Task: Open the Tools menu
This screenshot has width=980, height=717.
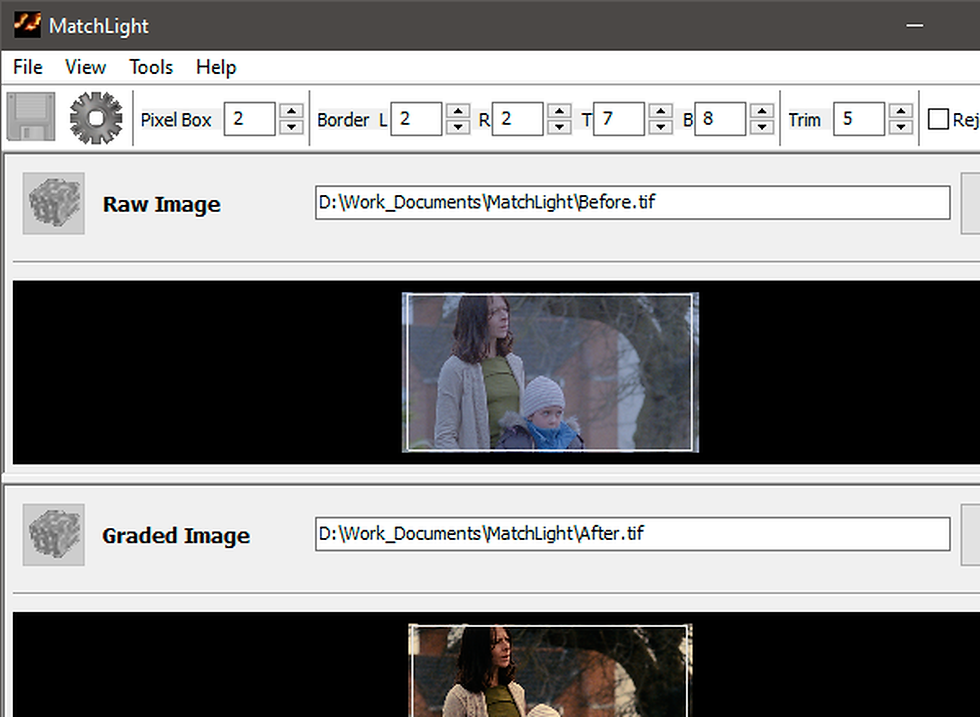Action: click(x=151, y=67)
